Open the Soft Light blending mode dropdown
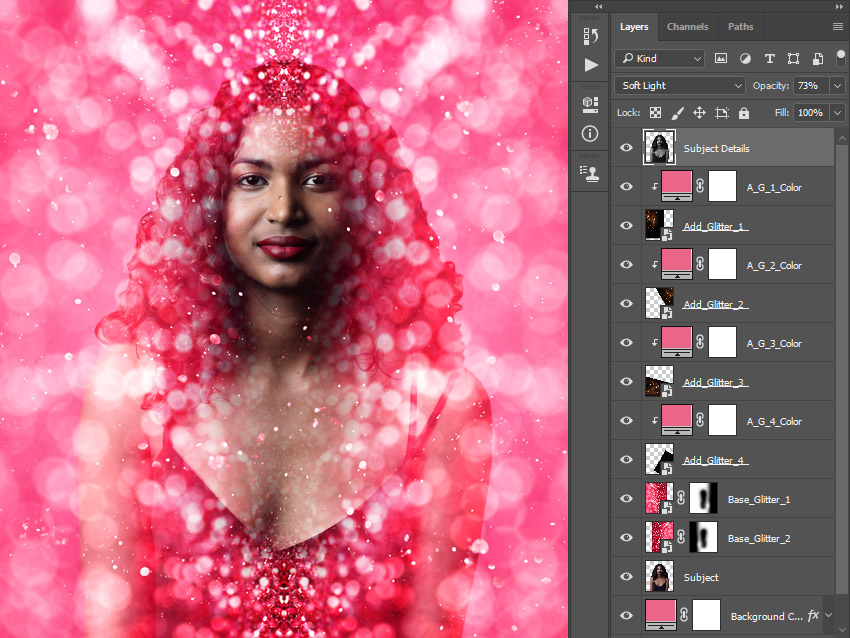 tap(679, 85)
